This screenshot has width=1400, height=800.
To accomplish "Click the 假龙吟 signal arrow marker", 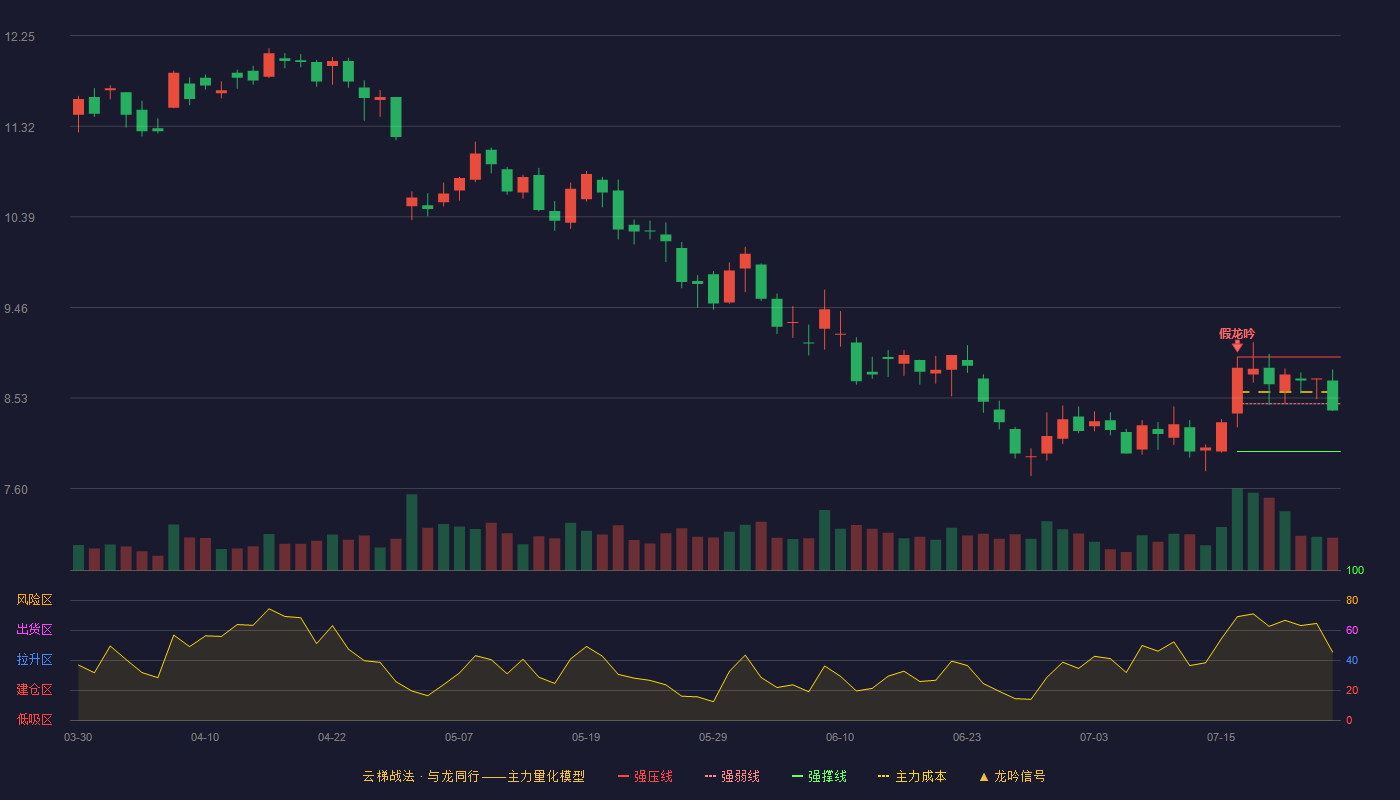I will [x=1237, y=346].
